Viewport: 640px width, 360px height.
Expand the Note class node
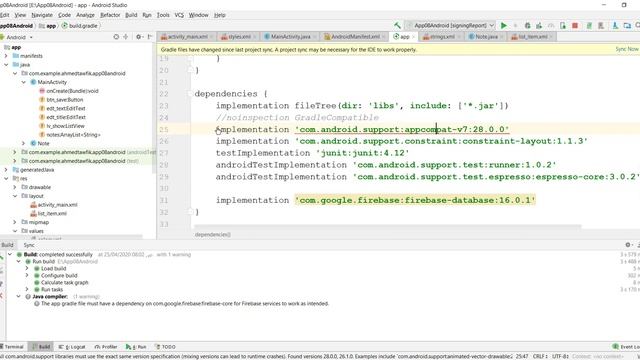23,143
